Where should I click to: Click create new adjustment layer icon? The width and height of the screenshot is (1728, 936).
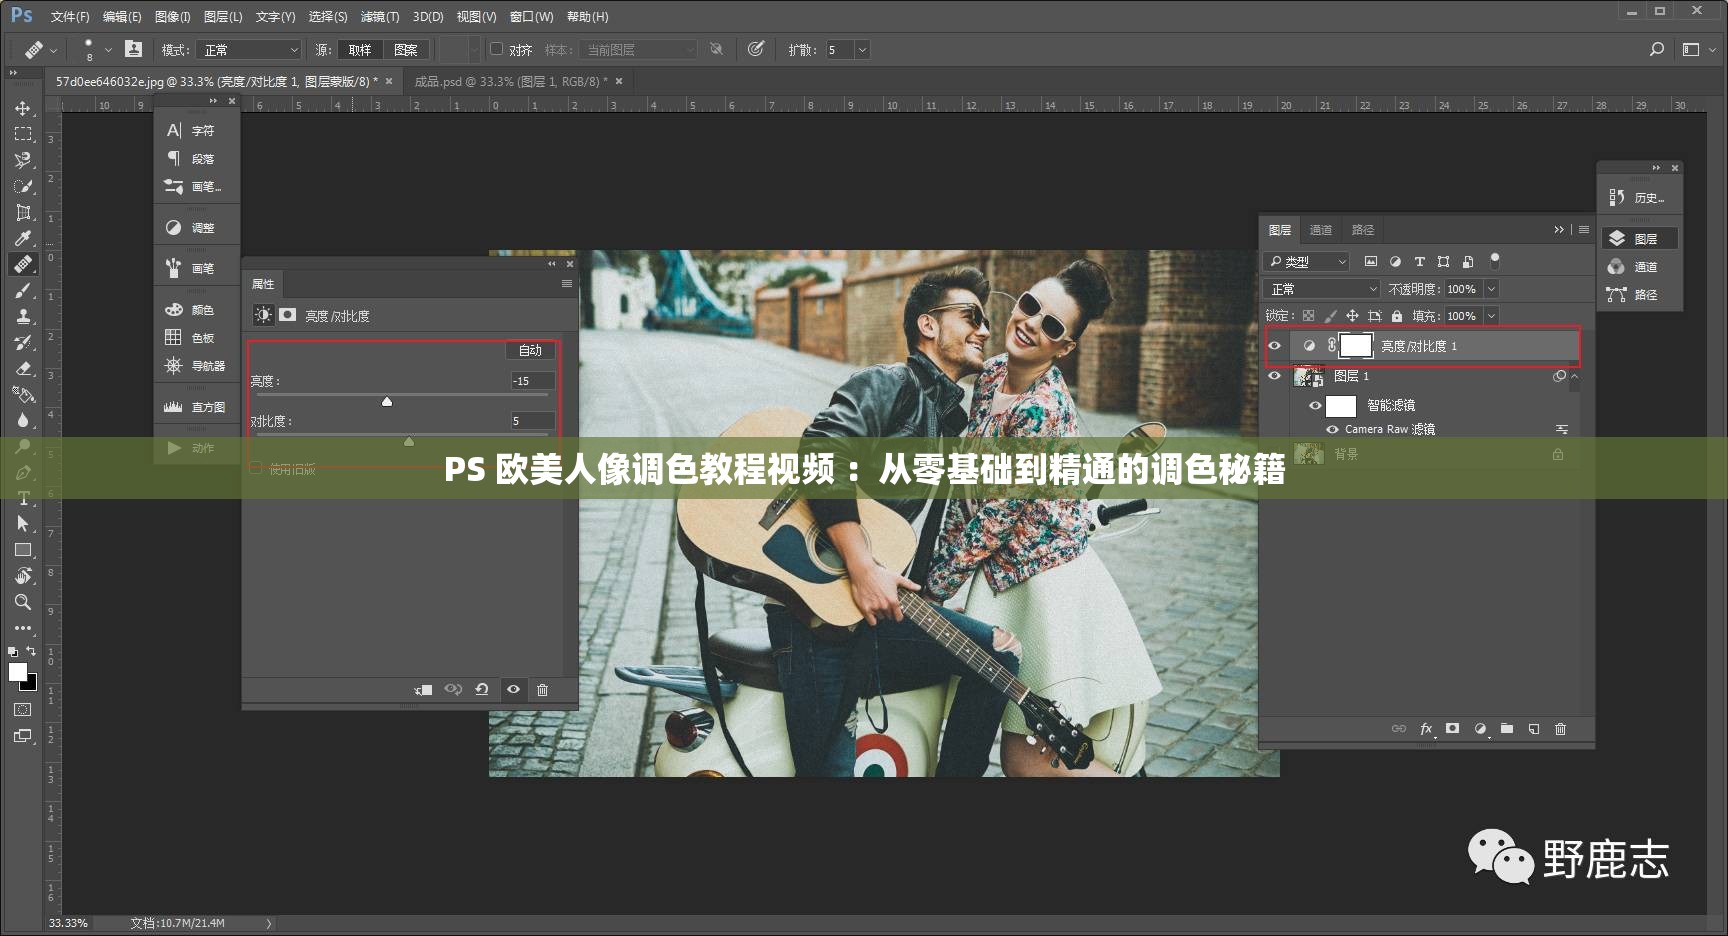1480,729
